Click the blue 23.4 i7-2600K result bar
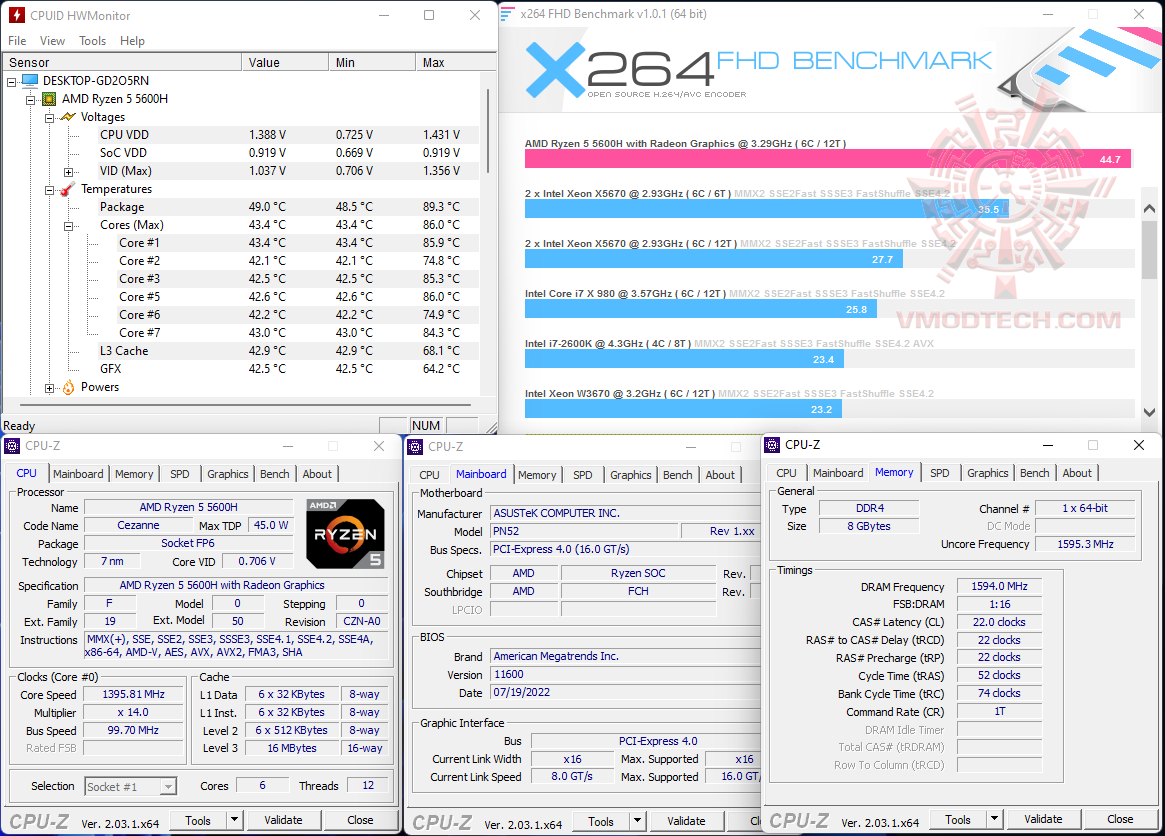The image size is (1165, 836). [684, 359]
